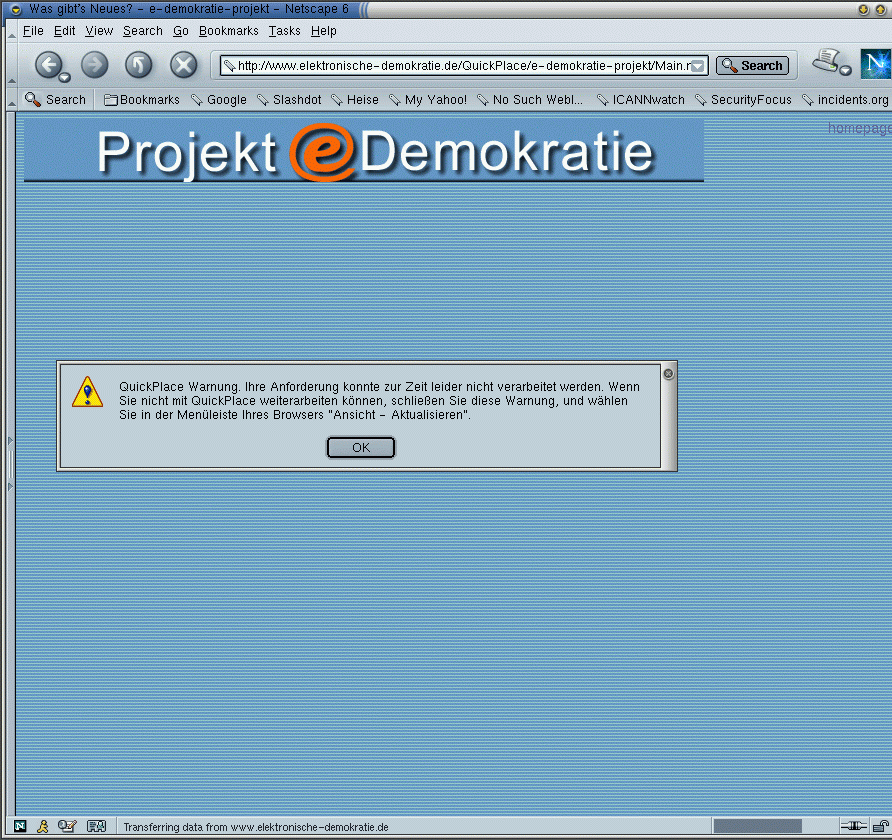Open the My Yahoo! bookmark
Image resolution: width=892 pixels, height=840 pixels.
[428, 100]
